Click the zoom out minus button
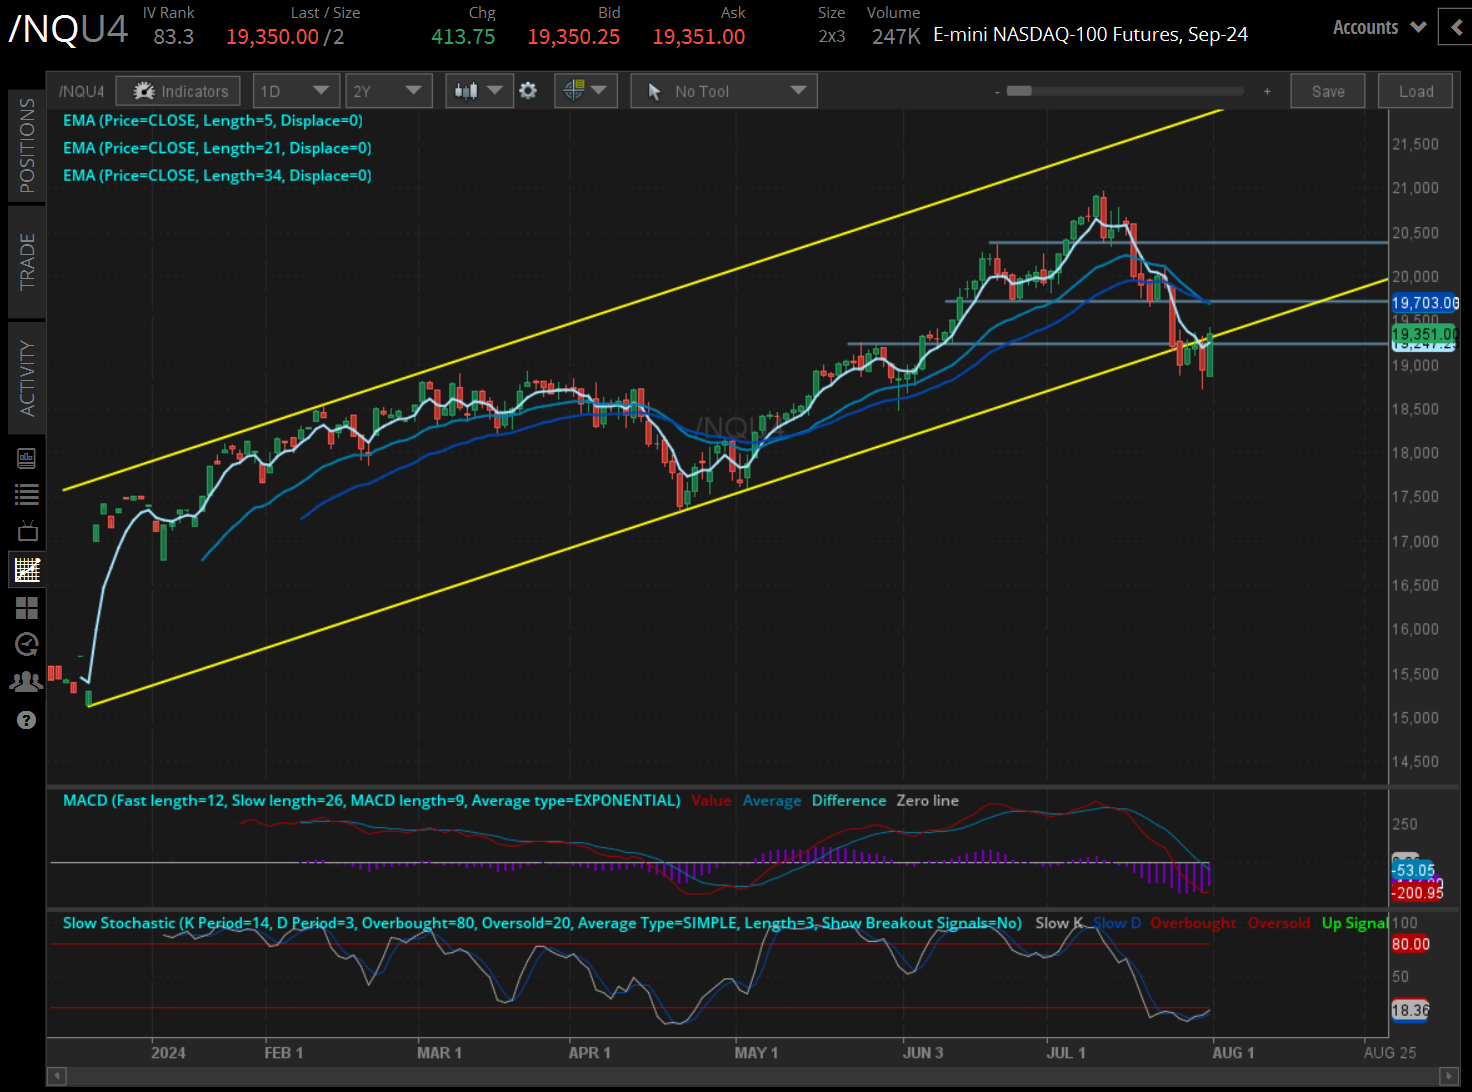The image size is (1472, 1092). (997, 92)
